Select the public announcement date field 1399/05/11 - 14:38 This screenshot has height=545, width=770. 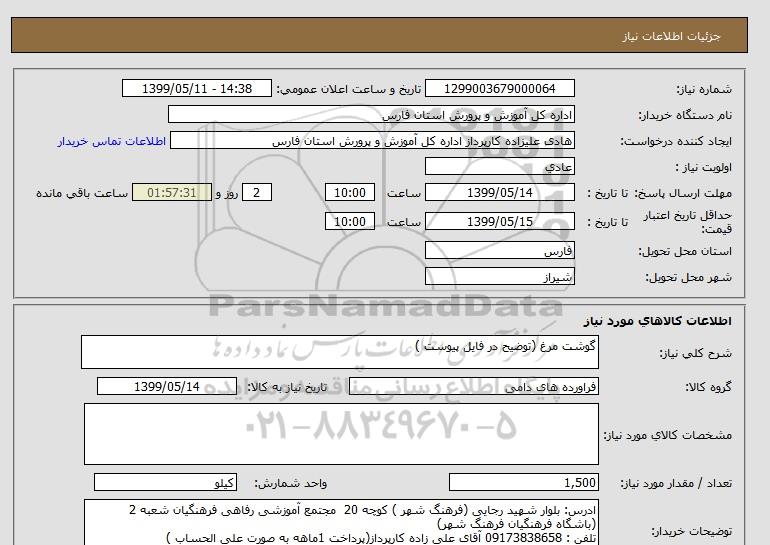coord(197,88)
